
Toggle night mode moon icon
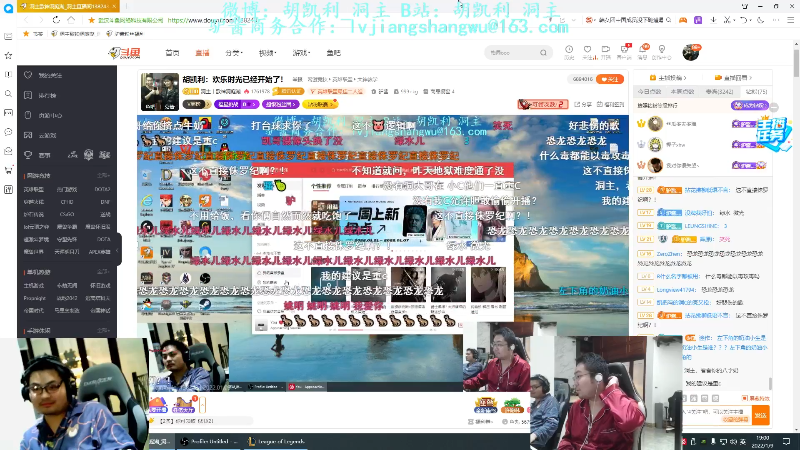pos(760,20)
